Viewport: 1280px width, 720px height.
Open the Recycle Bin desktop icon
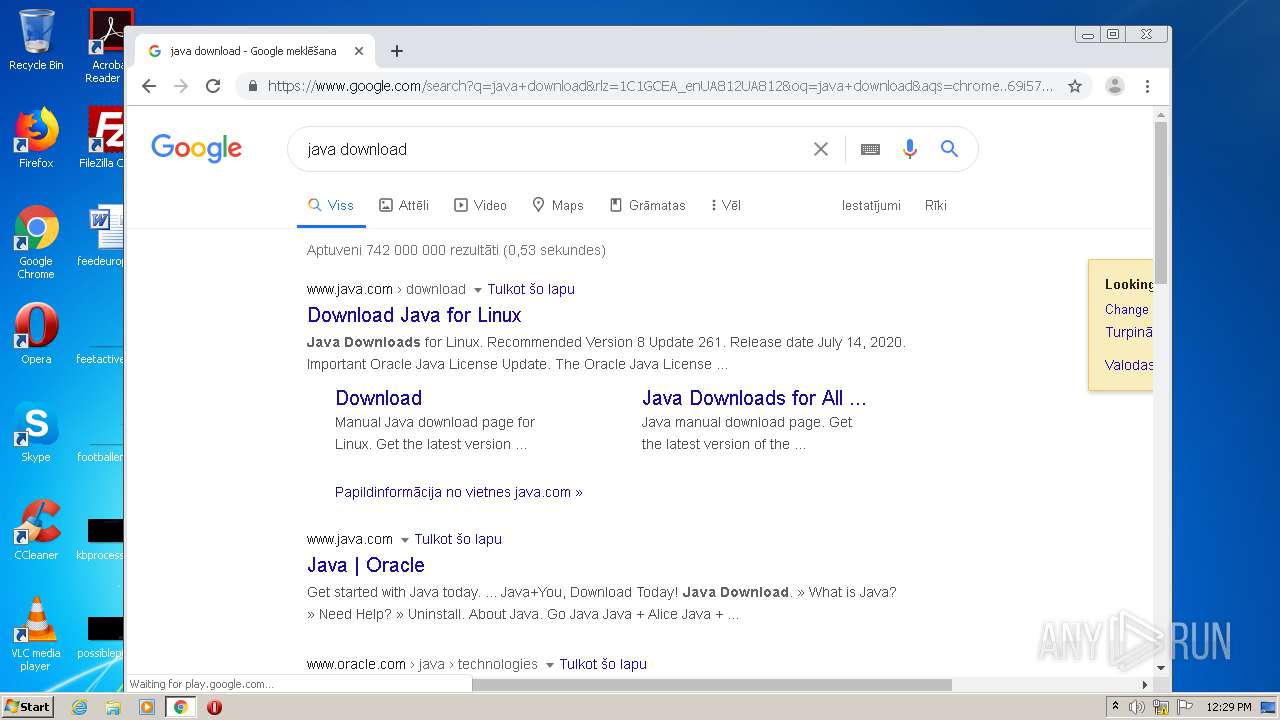coord(36,40)
